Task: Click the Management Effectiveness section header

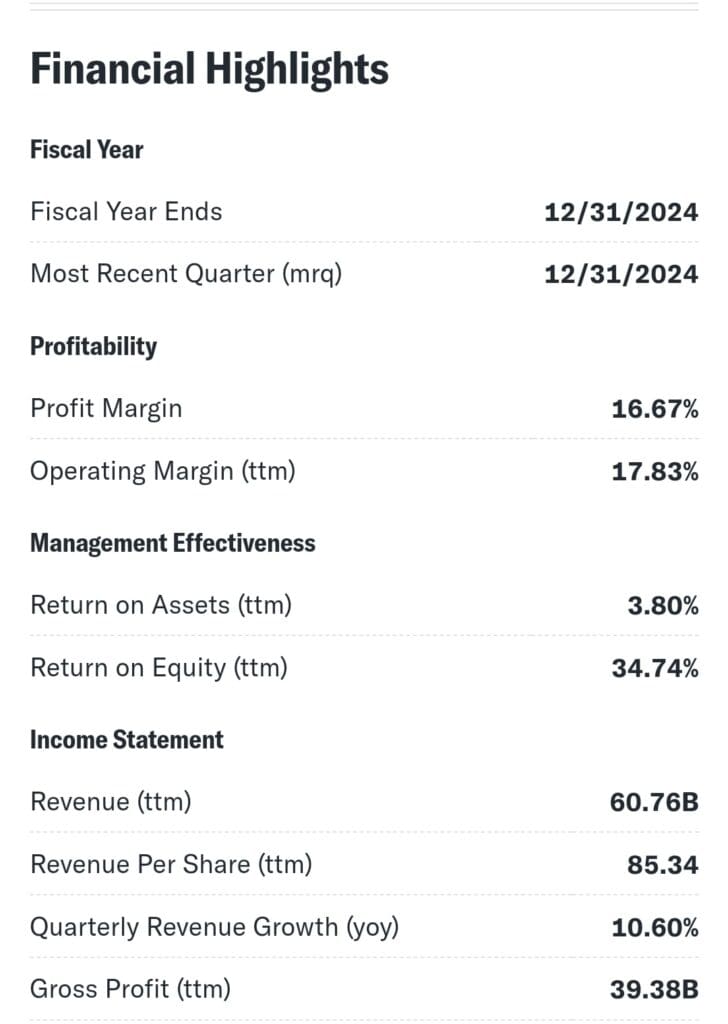Action: pos(173,544)
